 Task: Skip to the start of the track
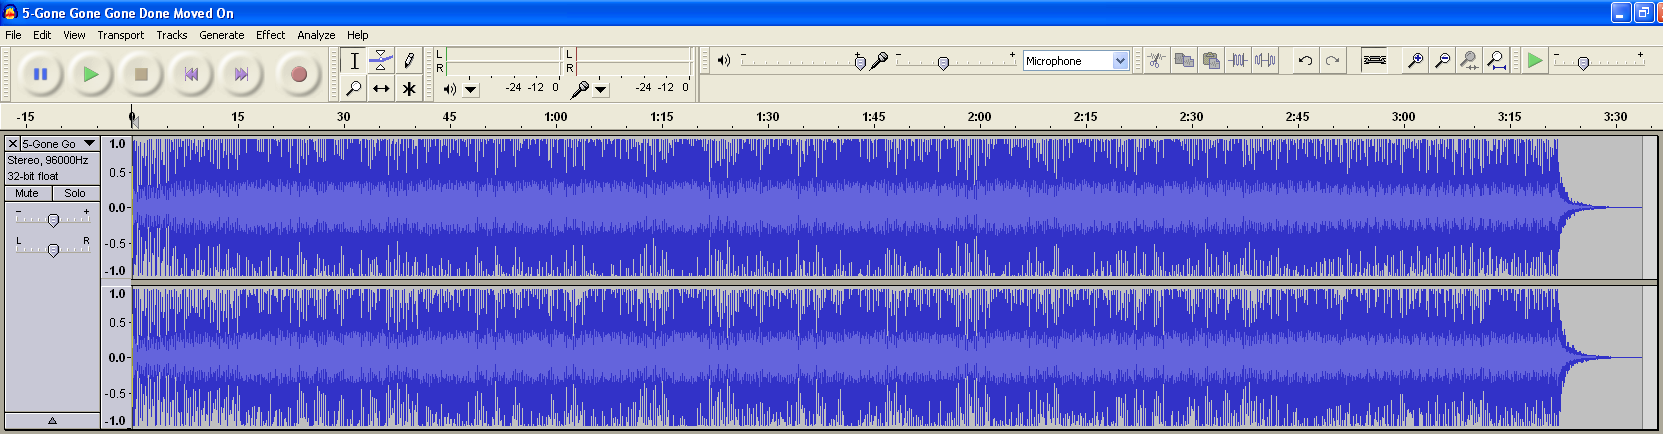tap(191, 74)
